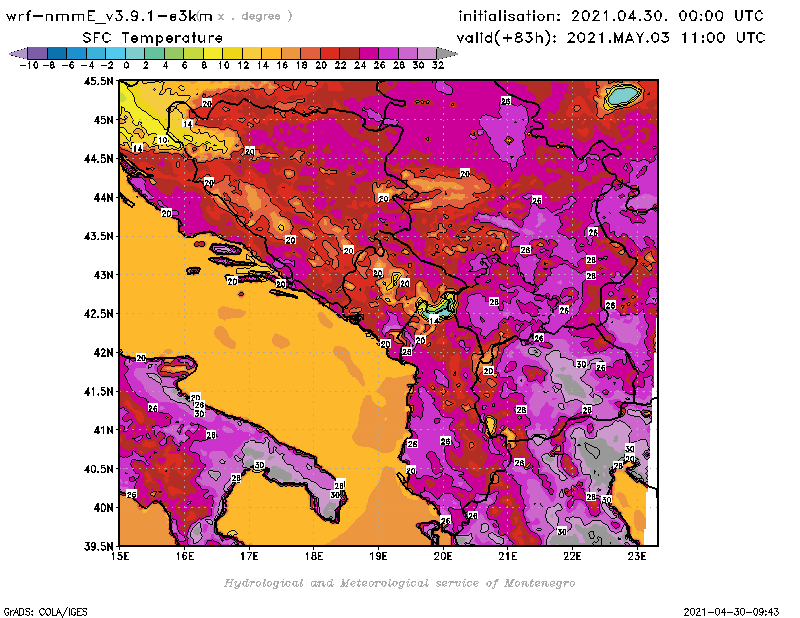Click 'Hydrological and Meteorological service of Montenegro' caption
The height and width of the screenshot is (618, 800).
coord(399,583)
